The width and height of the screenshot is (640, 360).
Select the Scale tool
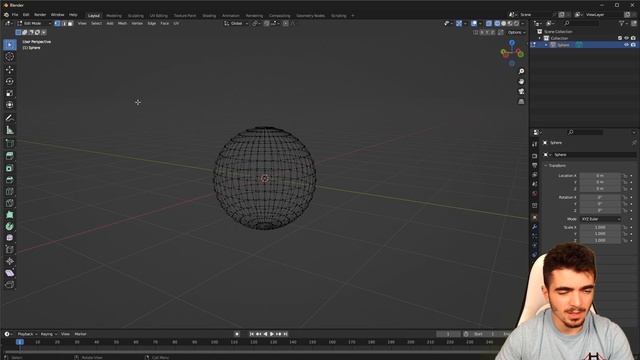(10, 93)
